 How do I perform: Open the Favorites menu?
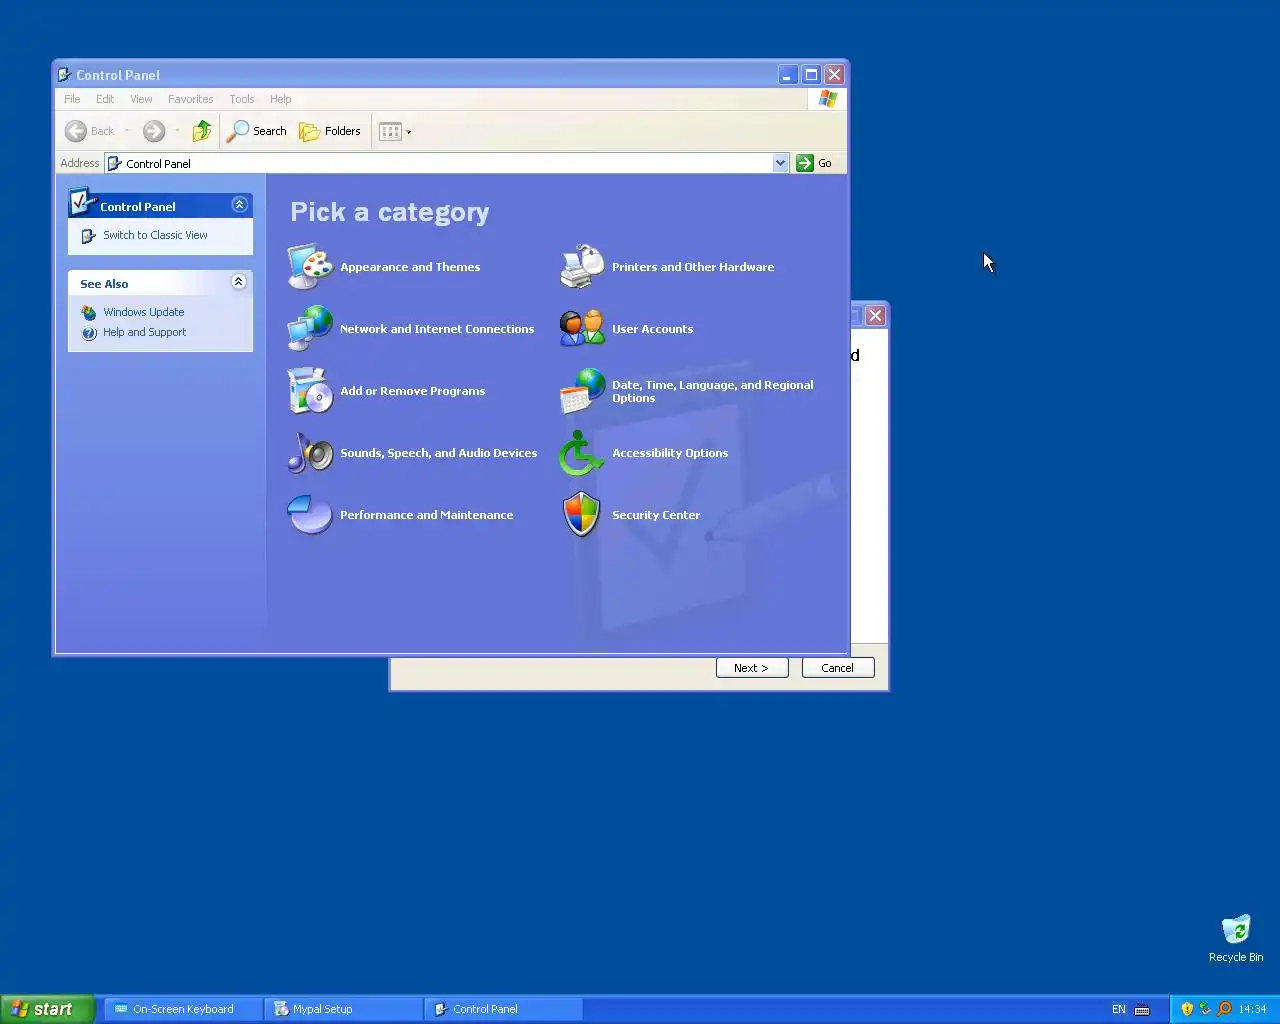(x=190, y=99)
